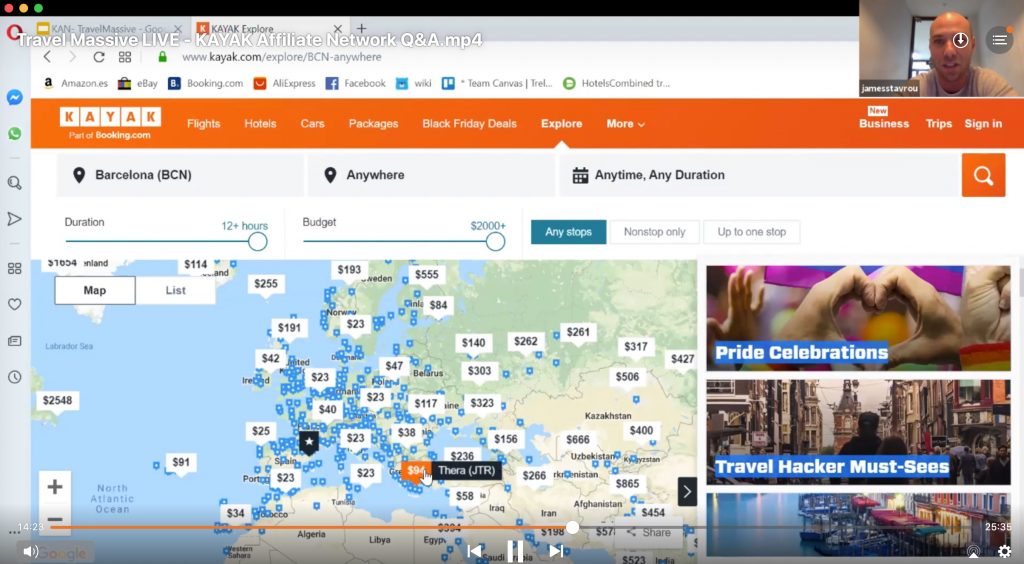This screenshot has width=1024, height=564.
Task: Click the video progress bar handle
Action: click(x=572, y=527)
